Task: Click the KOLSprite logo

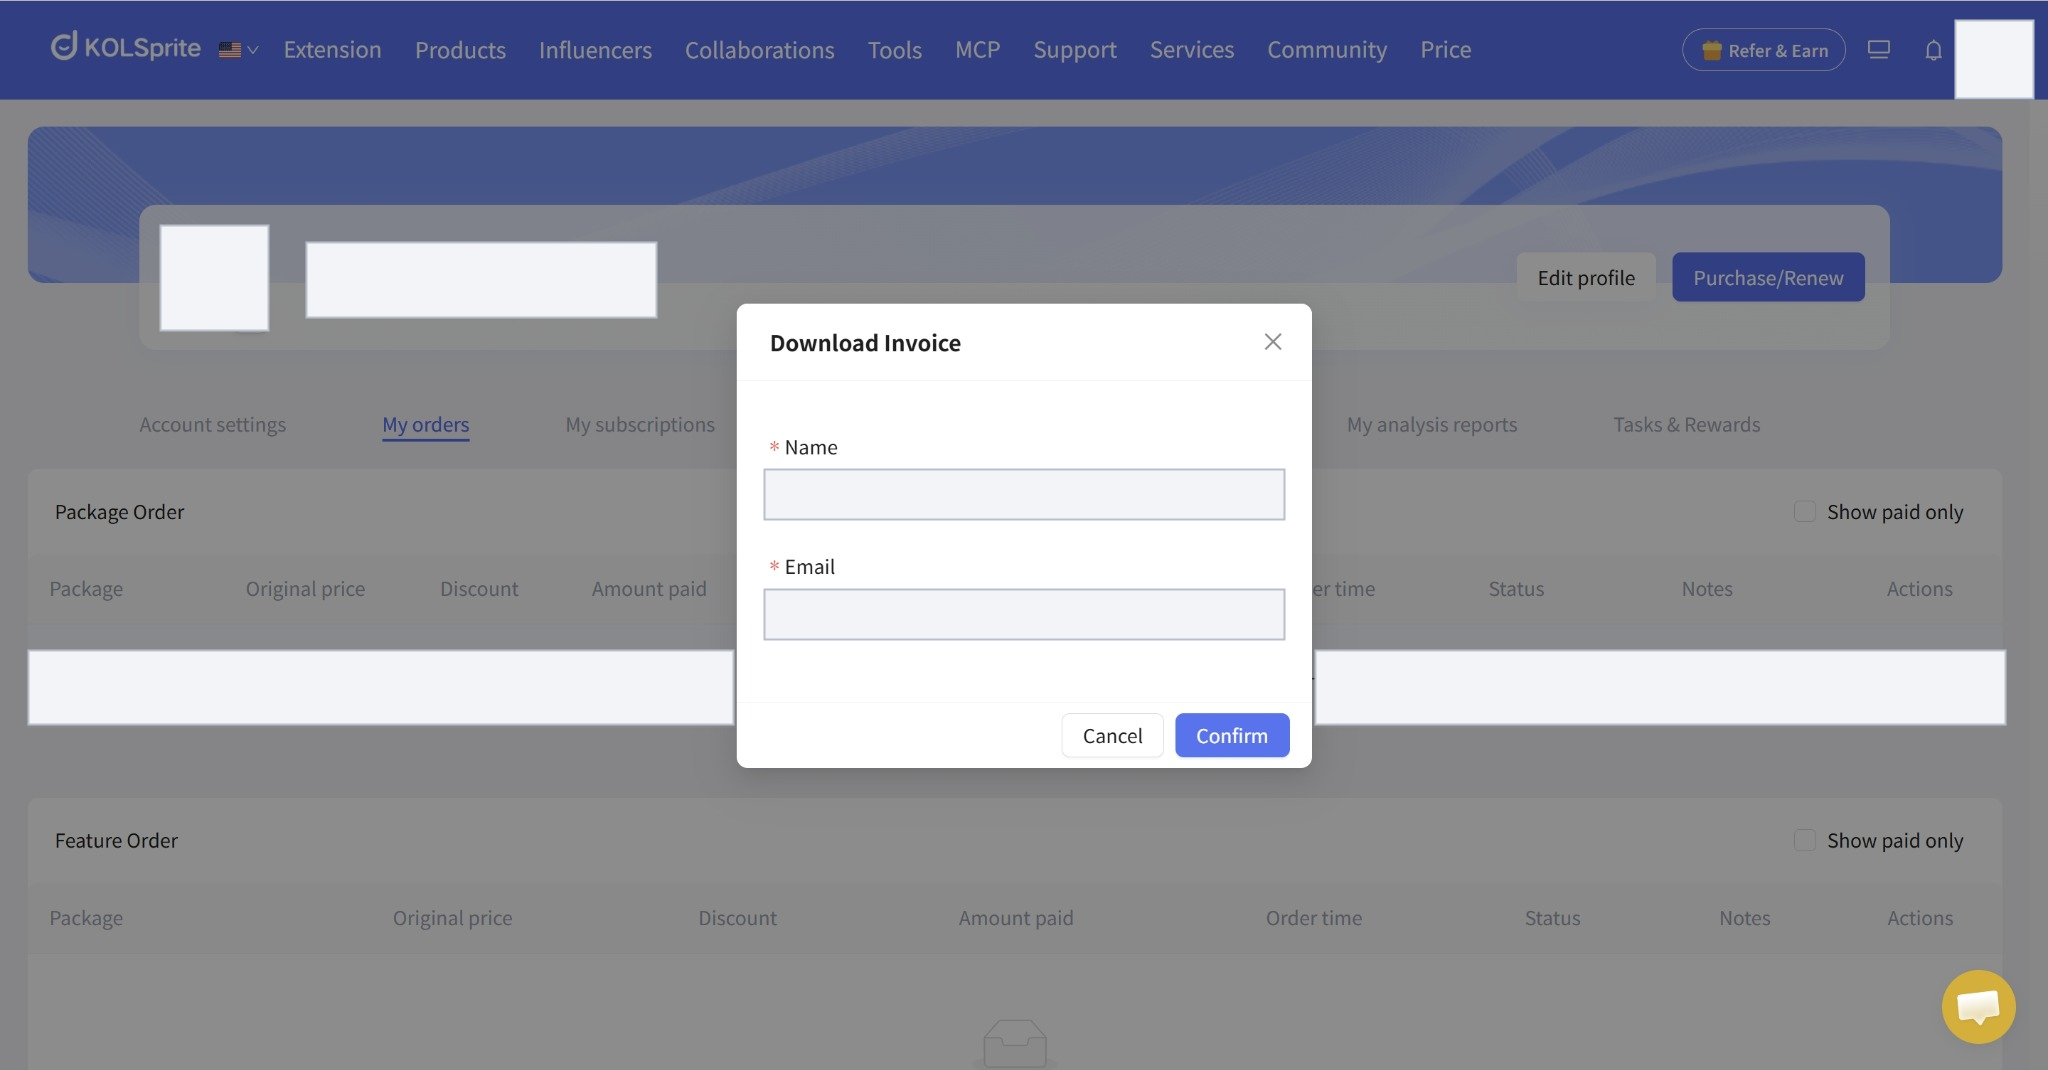Action: pyautogui.click(x=126, y=47)
